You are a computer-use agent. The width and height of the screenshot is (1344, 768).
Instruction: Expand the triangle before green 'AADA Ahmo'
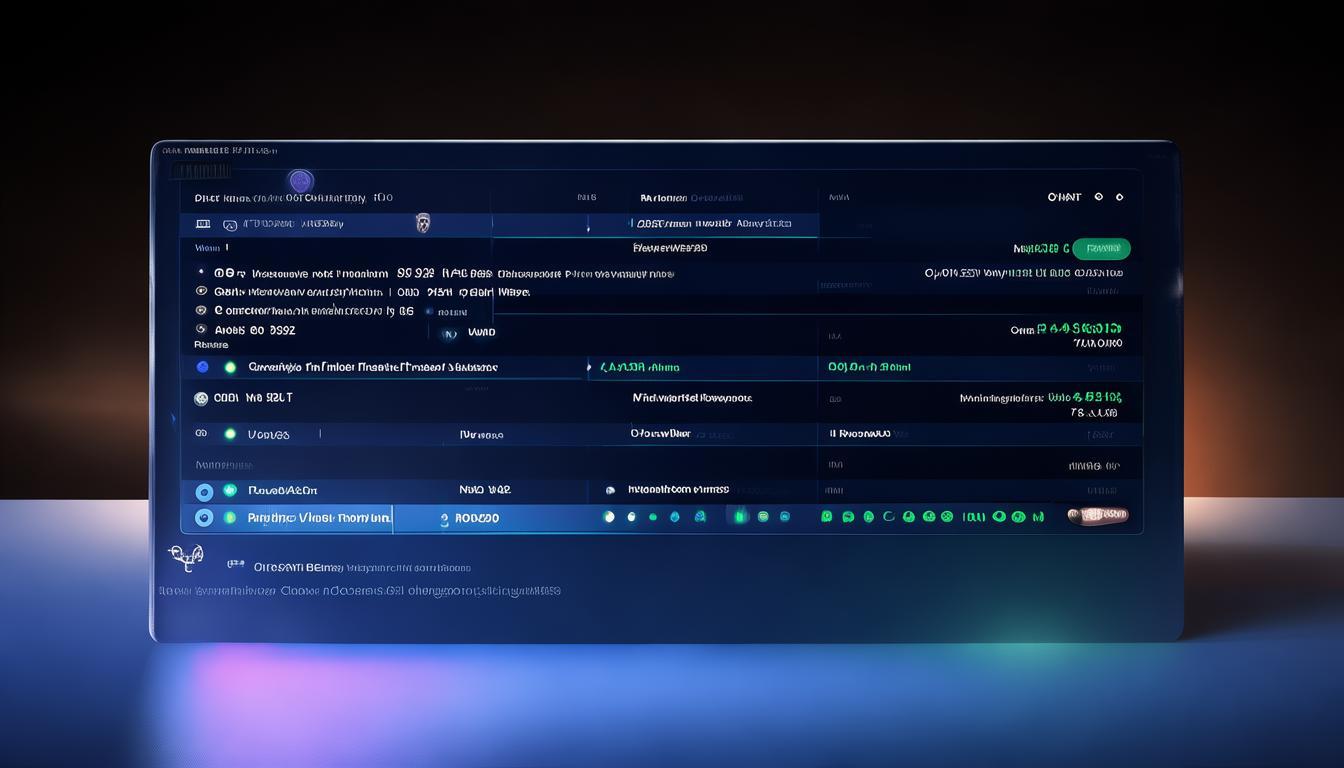pyautogui.click(x=588, y=367)
